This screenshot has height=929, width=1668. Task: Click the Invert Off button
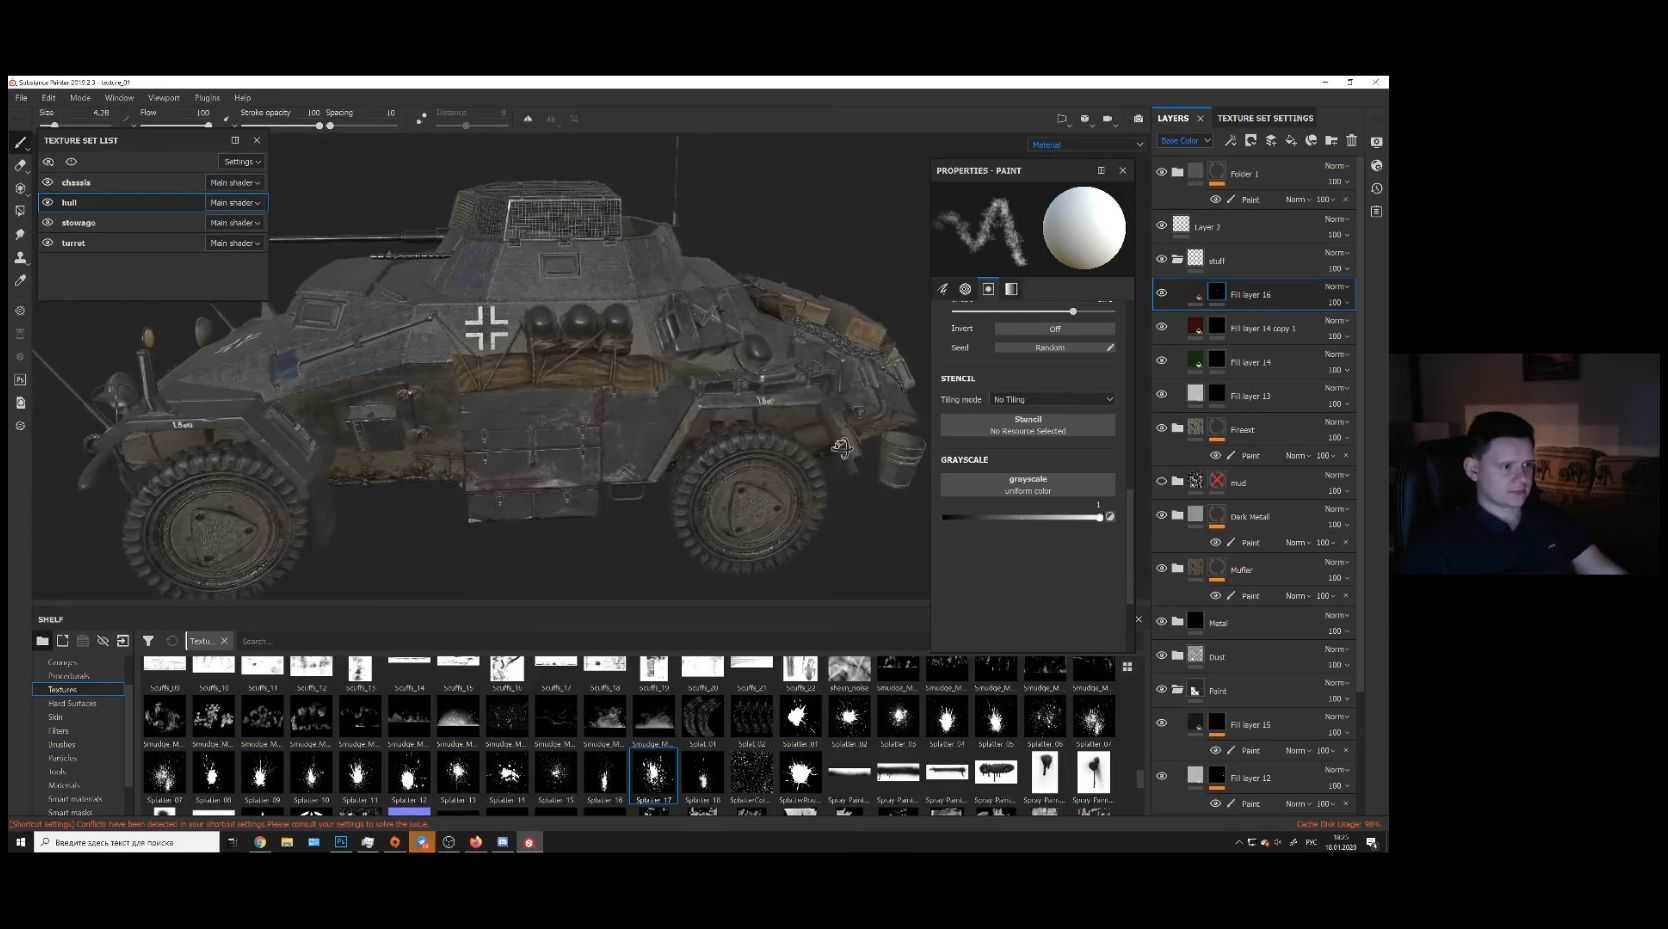pos(1055,328)
